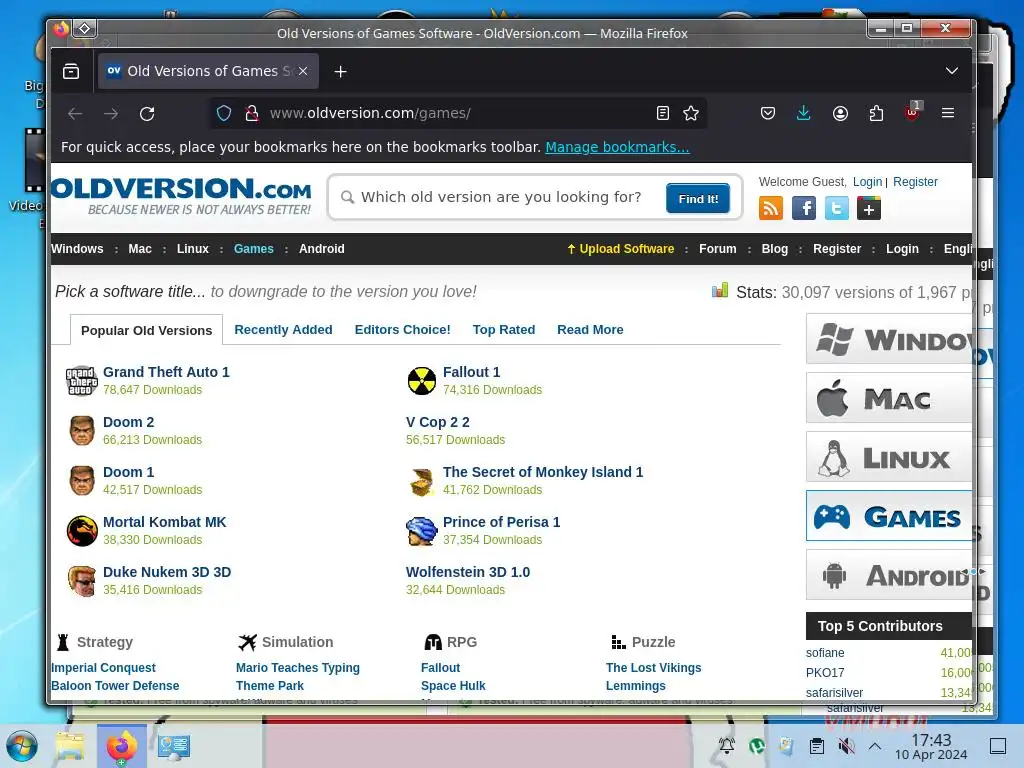
Task: Select the Popular Old Versions tab
Action: (x=146, y=330)
